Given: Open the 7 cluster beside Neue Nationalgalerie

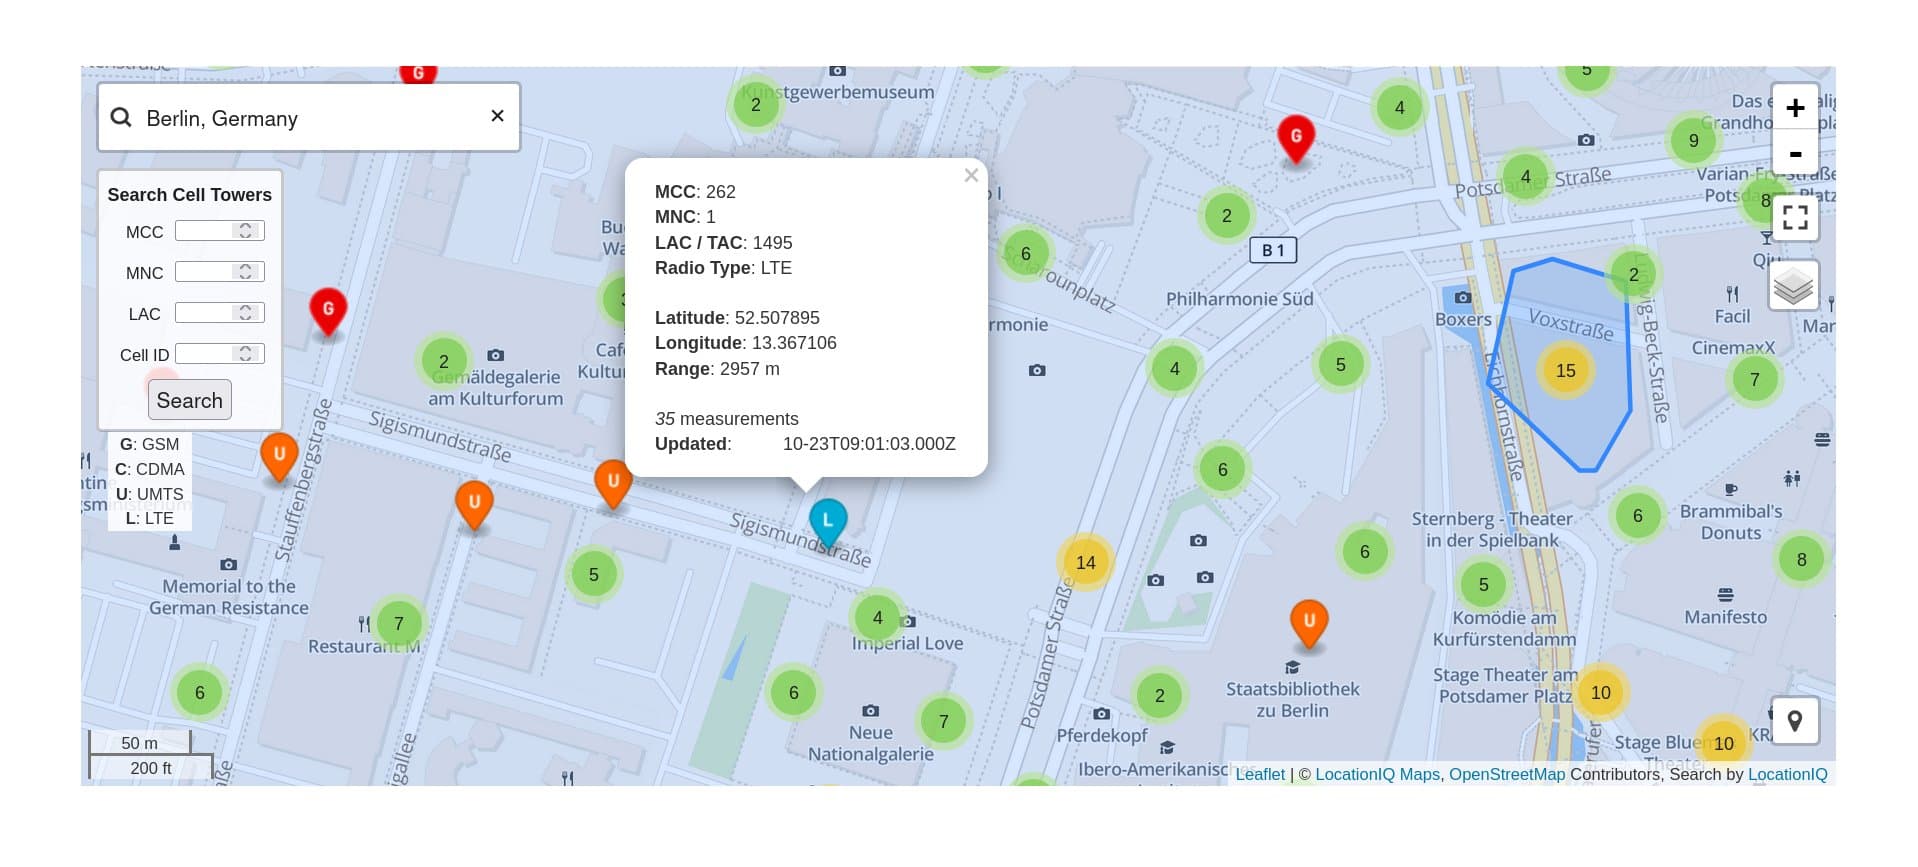Looking at the screenshot, I should click(943, 721).
